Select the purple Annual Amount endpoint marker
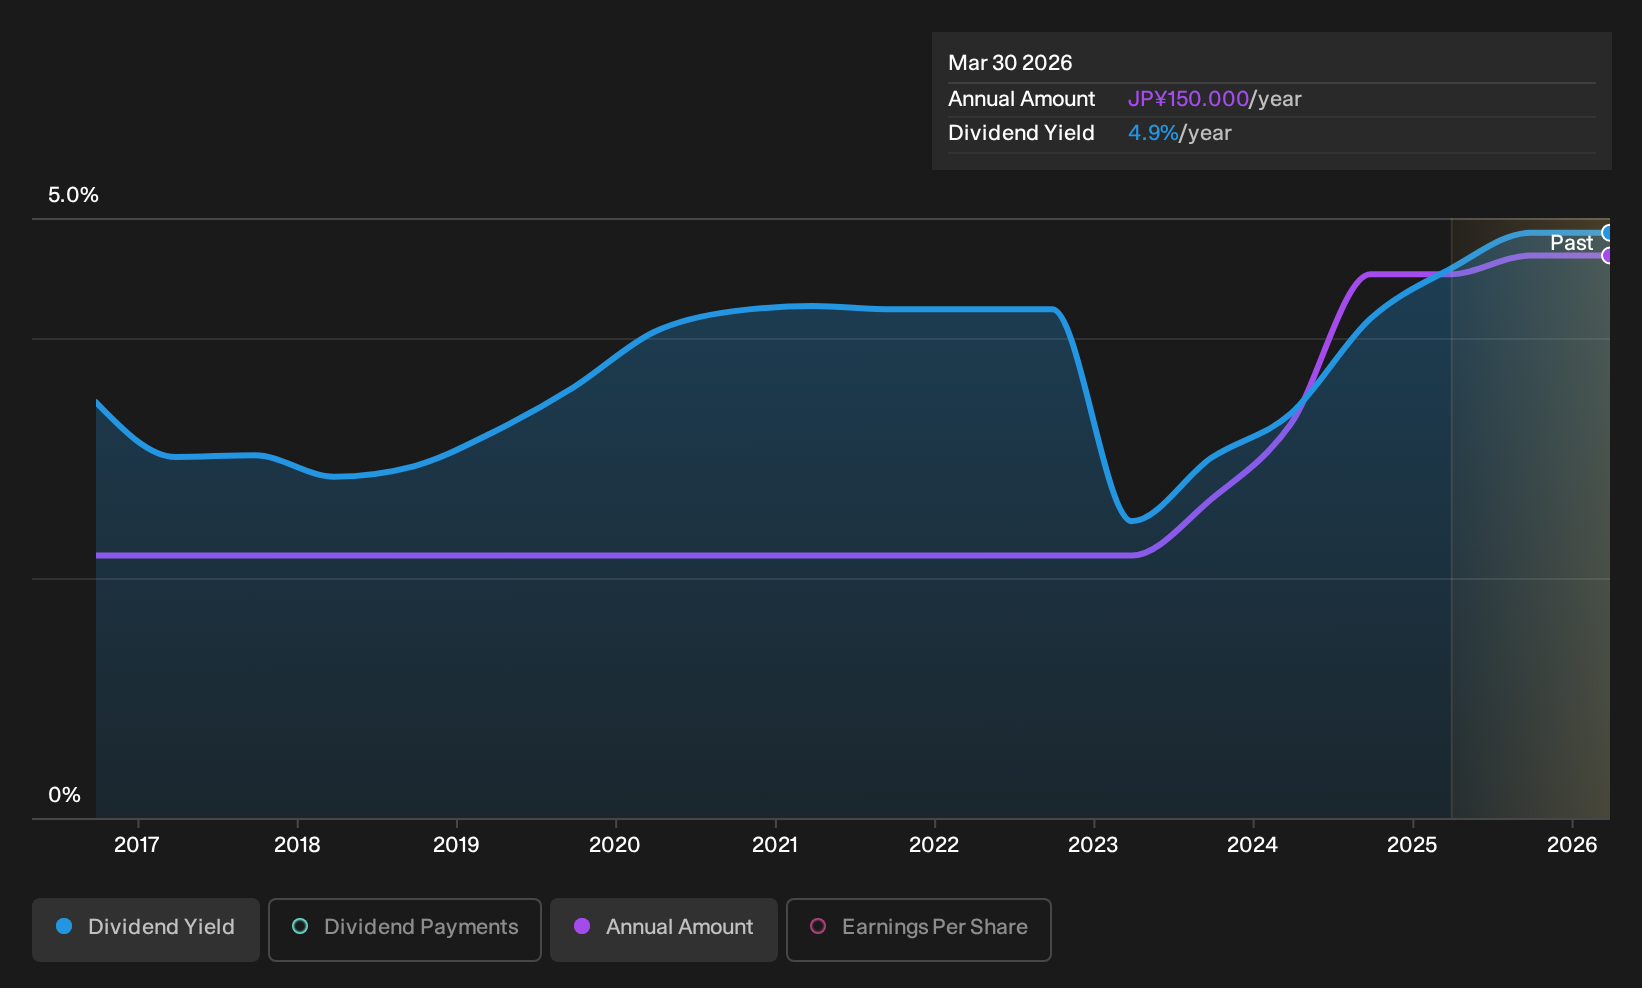 click(1608, 256)
